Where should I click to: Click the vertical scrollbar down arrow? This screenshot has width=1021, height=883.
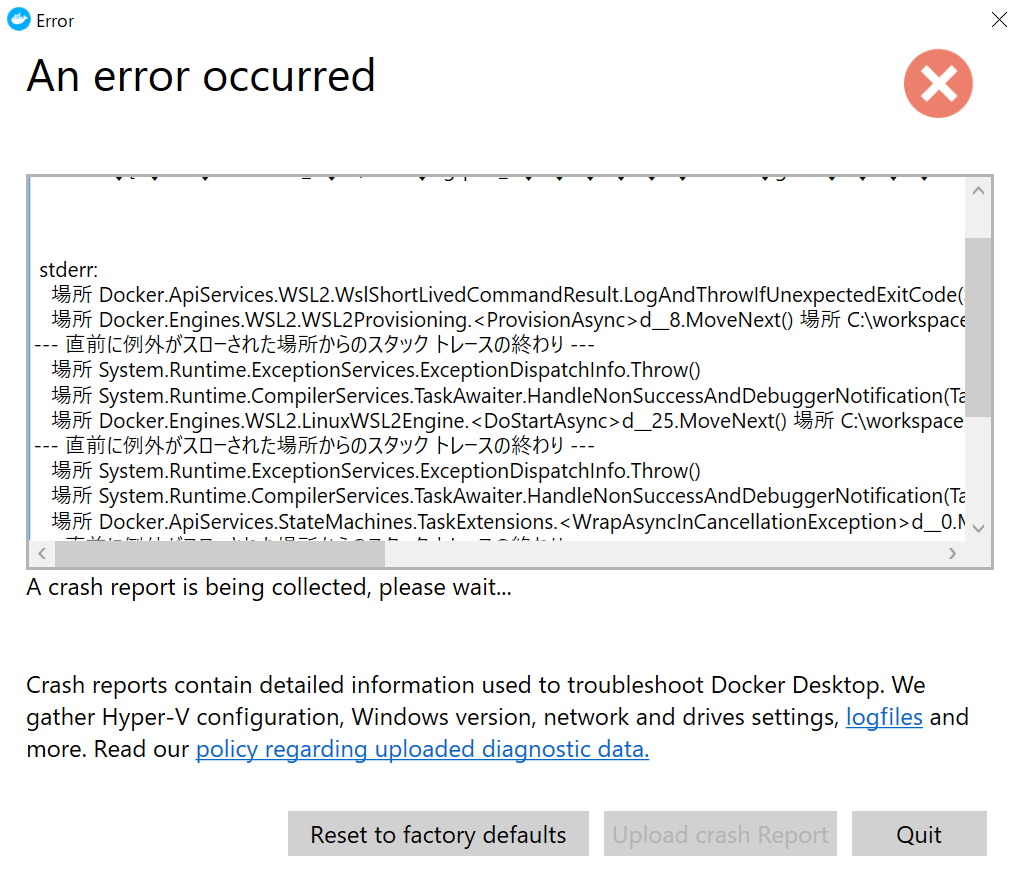(x=978, y=528)
